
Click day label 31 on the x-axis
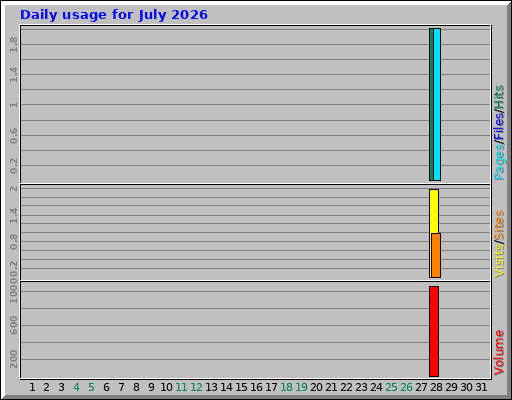[x=481, y=387]
